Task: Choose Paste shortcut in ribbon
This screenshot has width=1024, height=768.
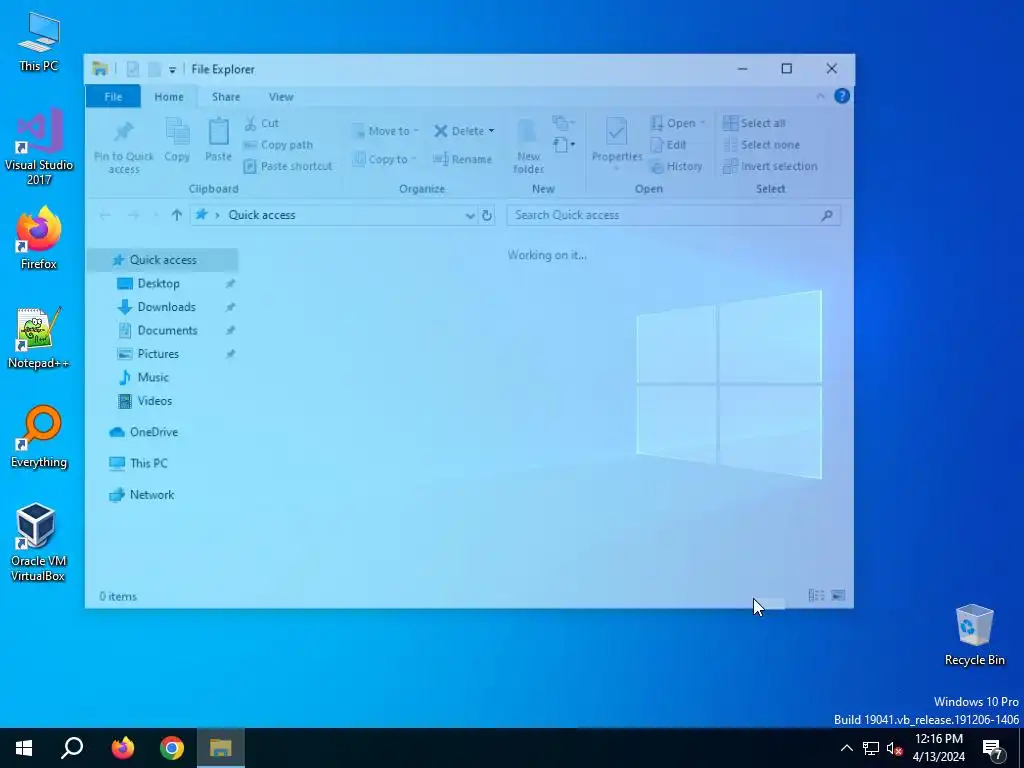Action: coord(288,166)
